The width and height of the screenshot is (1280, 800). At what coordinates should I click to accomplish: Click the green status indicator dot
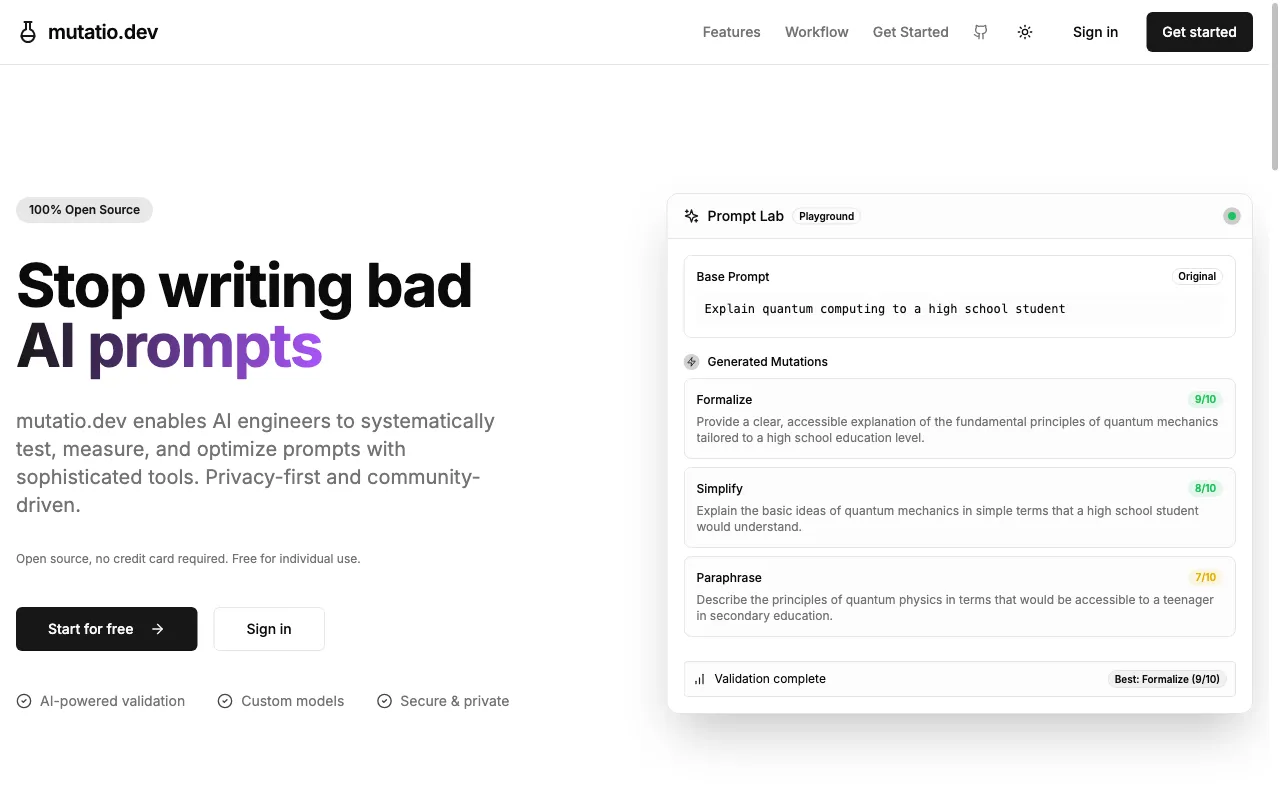point(1232,216)
